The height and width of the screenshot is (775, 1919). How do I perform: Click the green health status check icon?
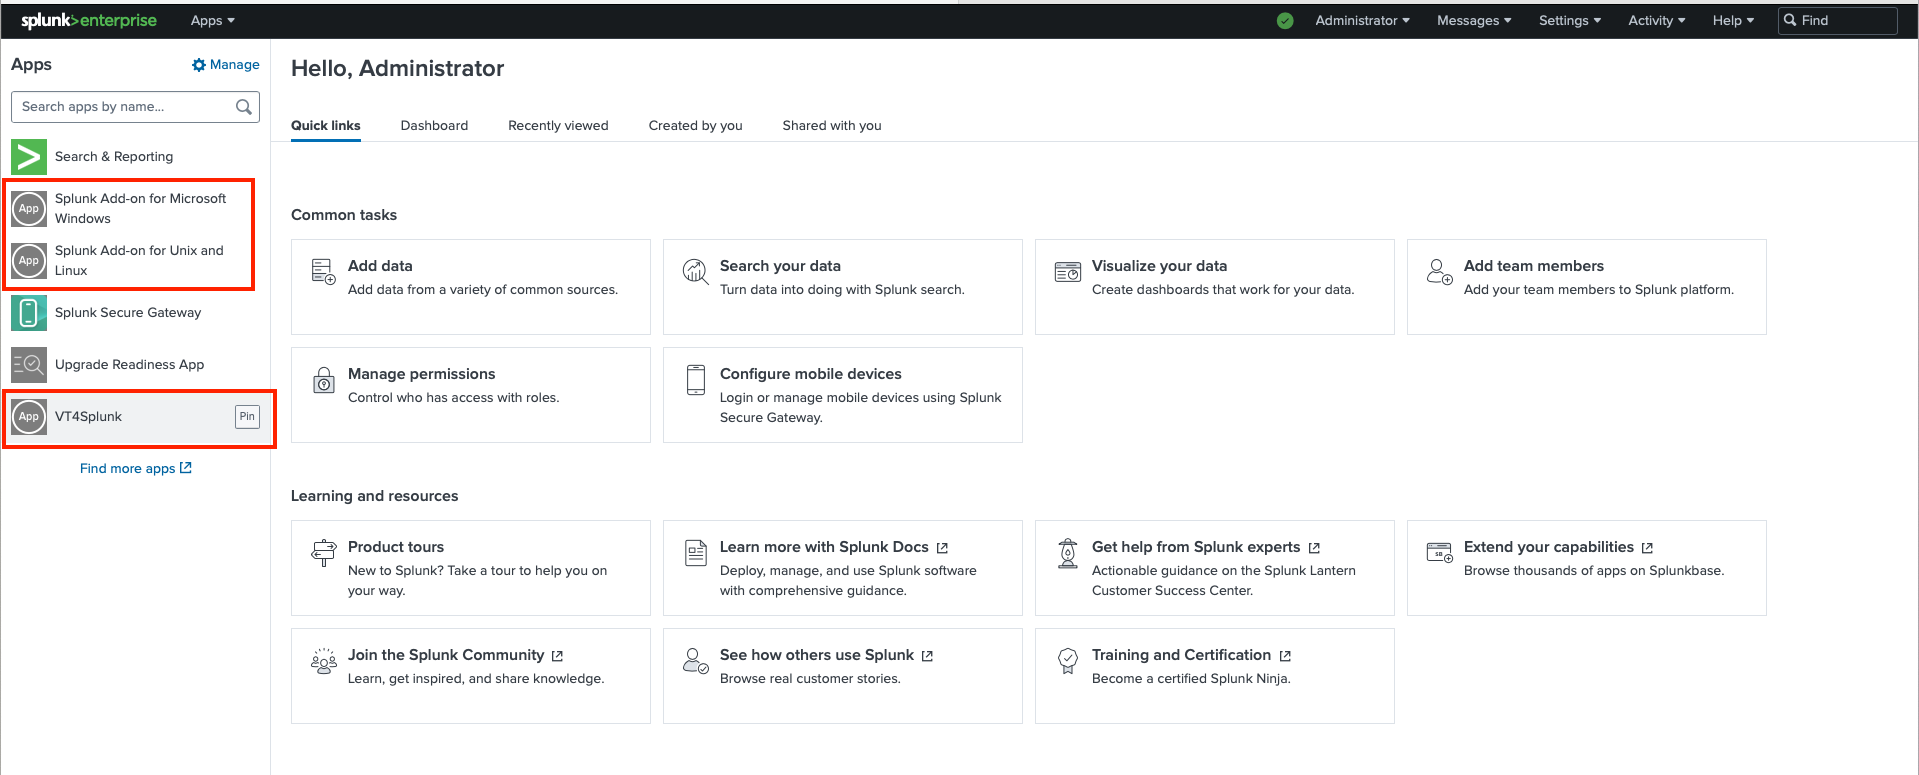1285,21
